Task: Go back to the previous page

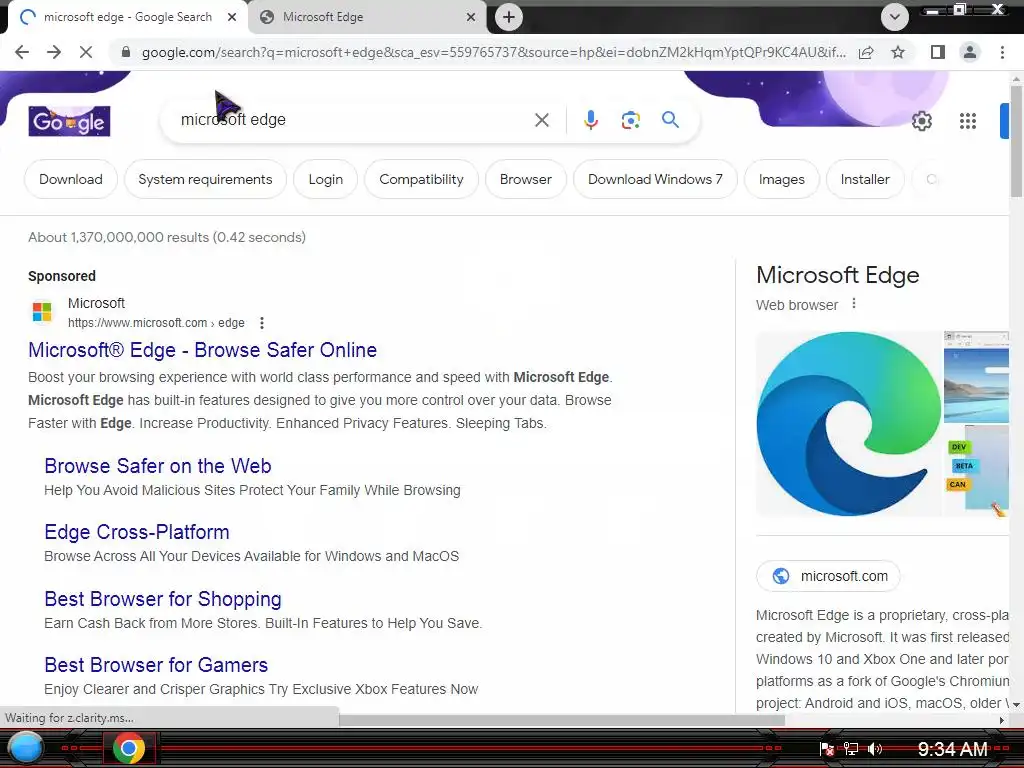Action: pyautogui.click(x=22, y=52)
